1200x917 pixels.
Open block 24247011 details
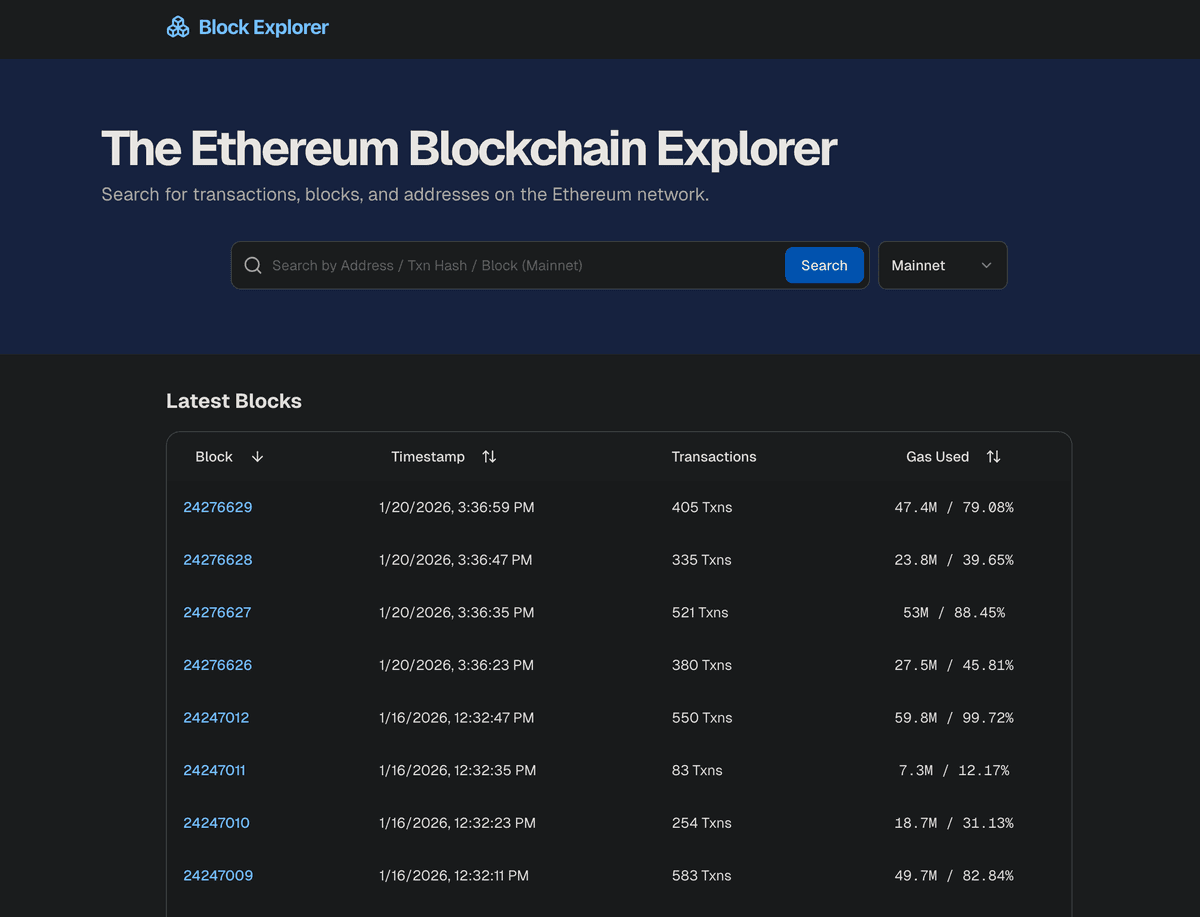[214, 770]
